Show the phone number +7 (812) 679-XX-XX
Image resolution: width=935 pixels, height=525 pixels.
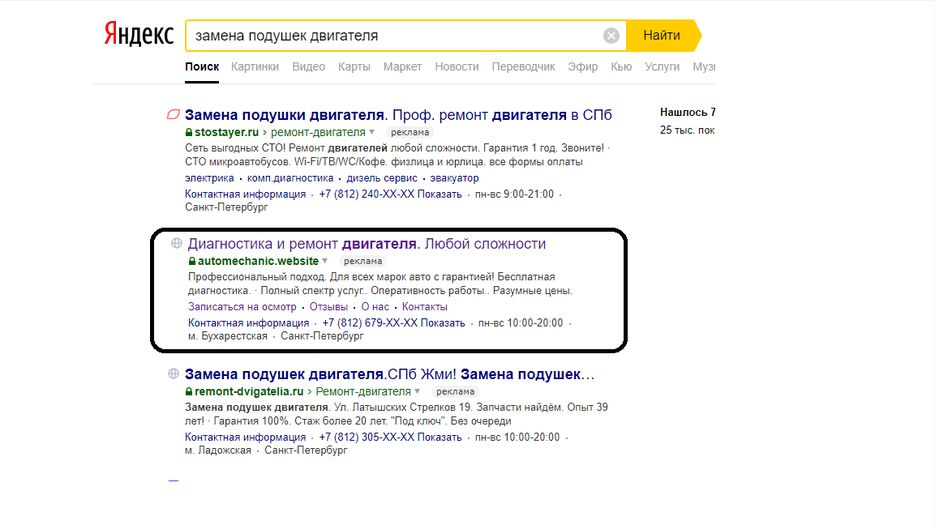(394, 323)
